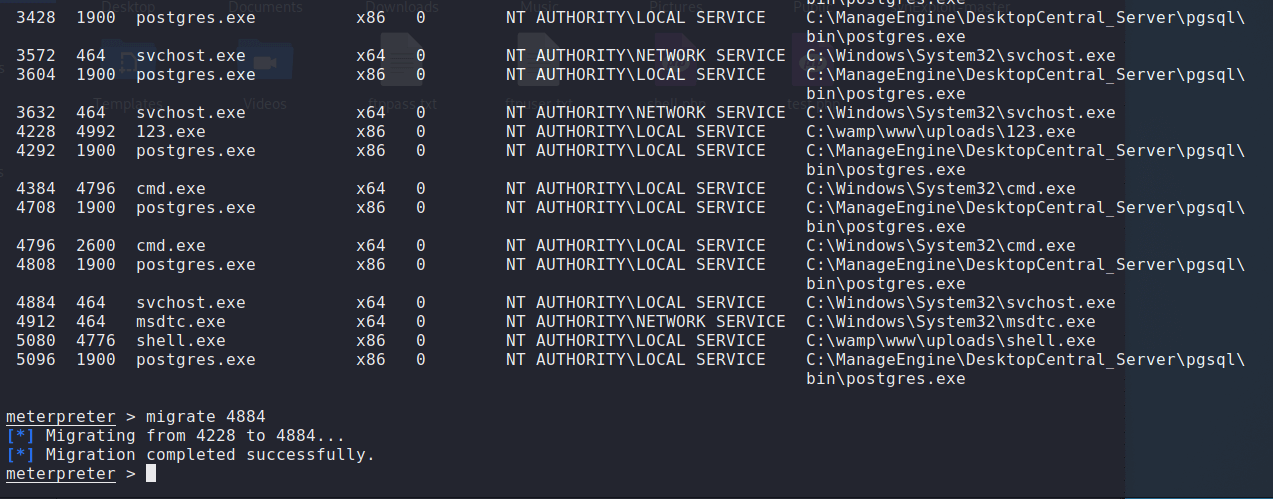Click svchost.exe name in the PID 3632 row
Viewport: 1273px width, 499px height.
point(191,113)
